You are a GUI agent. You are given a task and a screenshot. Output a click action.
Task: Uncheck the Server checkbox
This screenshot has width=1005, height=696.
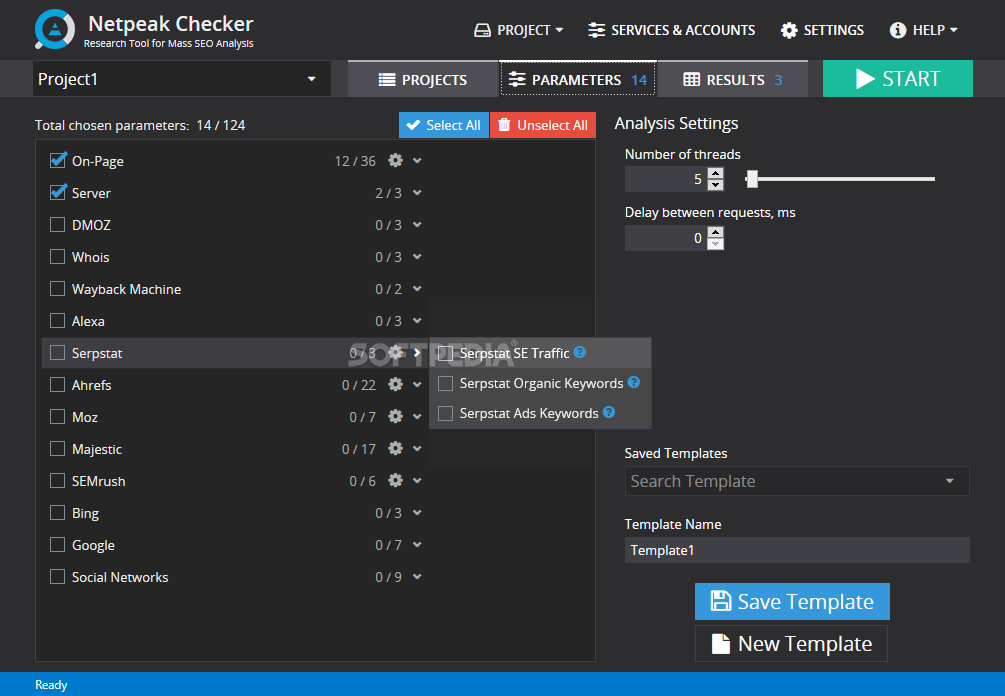[58, 192]
